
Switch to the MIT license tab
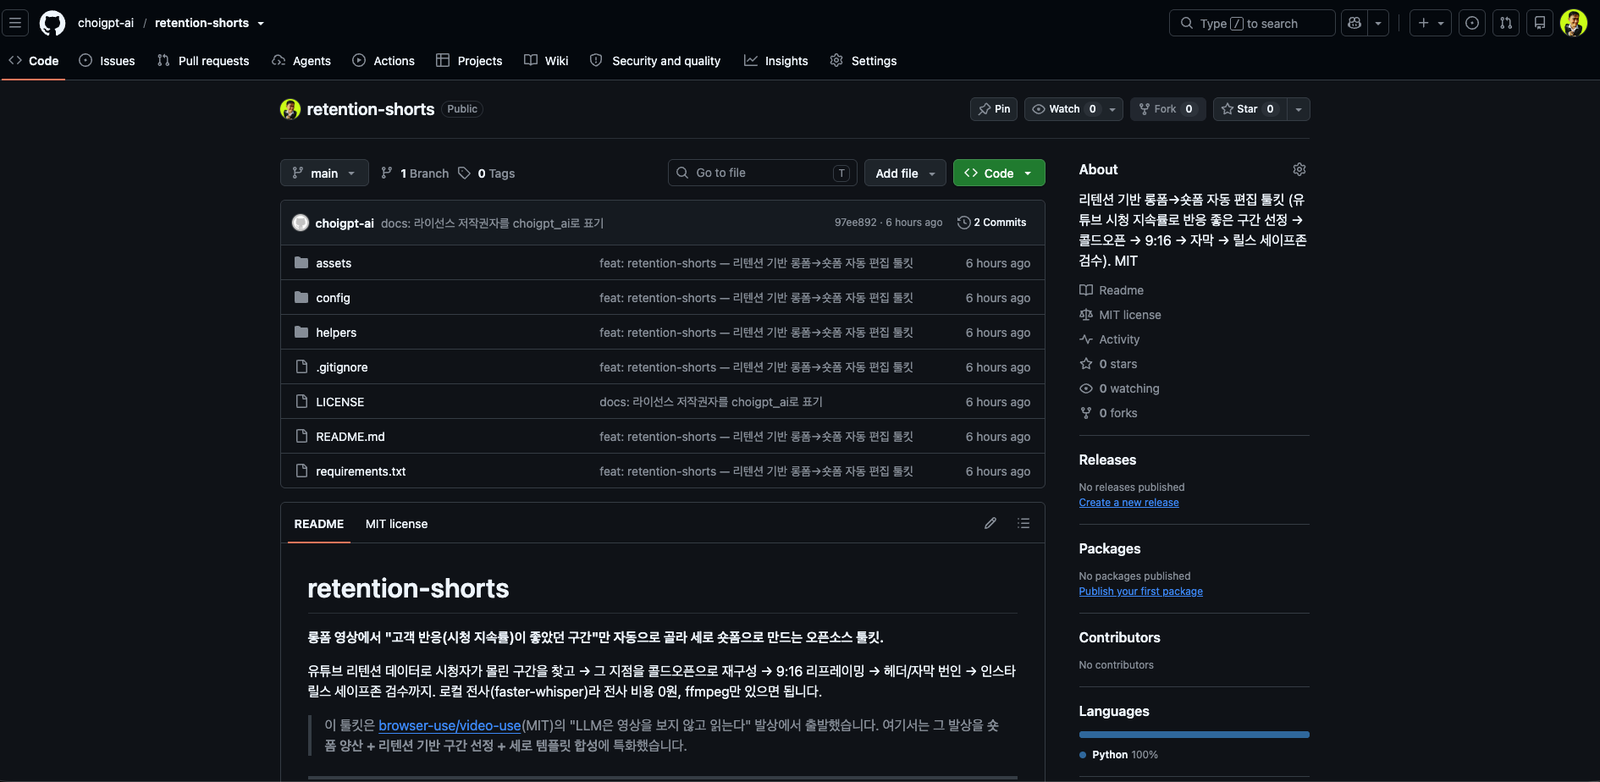396,524
